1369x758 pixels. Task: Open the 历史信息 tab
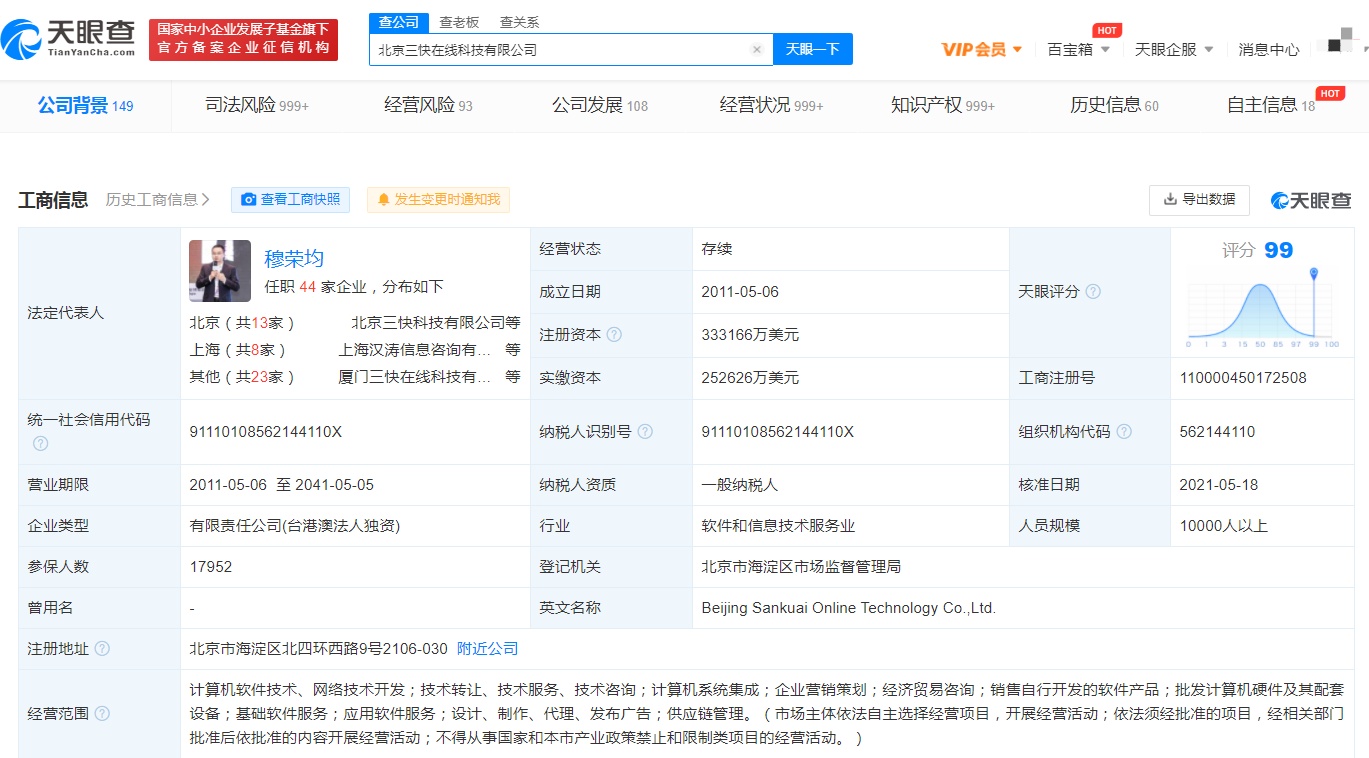point(1114,105)
